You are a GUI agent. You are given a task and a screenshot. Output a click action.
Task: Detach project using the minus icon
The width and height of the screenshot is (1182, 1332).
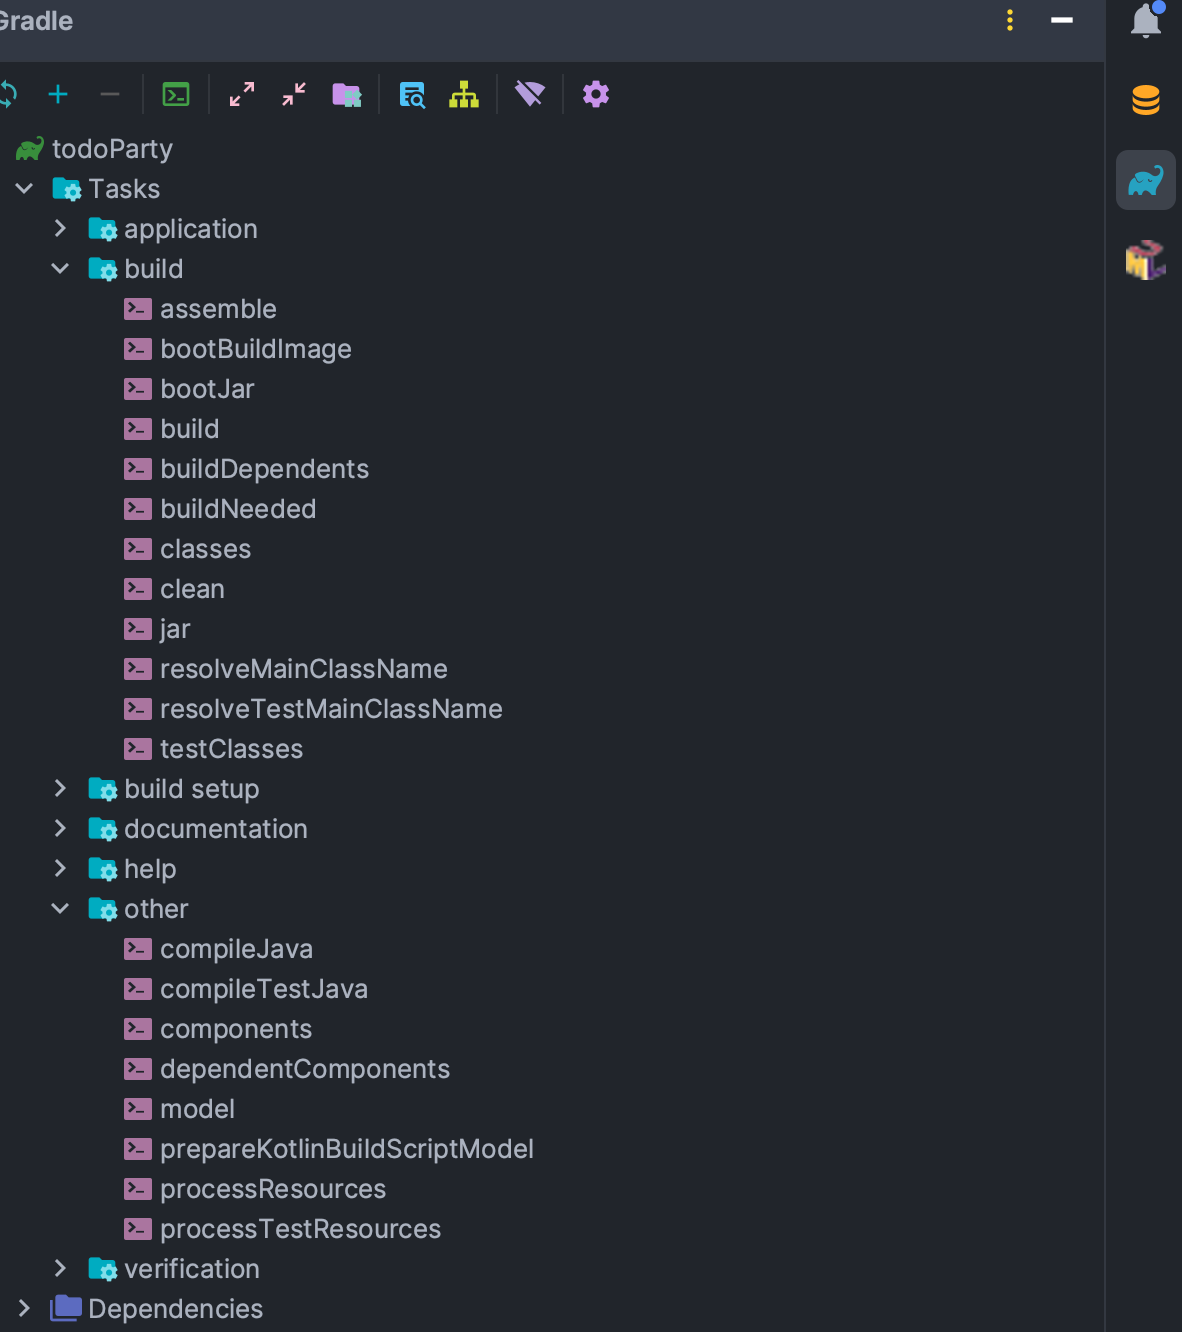point(110,95)
